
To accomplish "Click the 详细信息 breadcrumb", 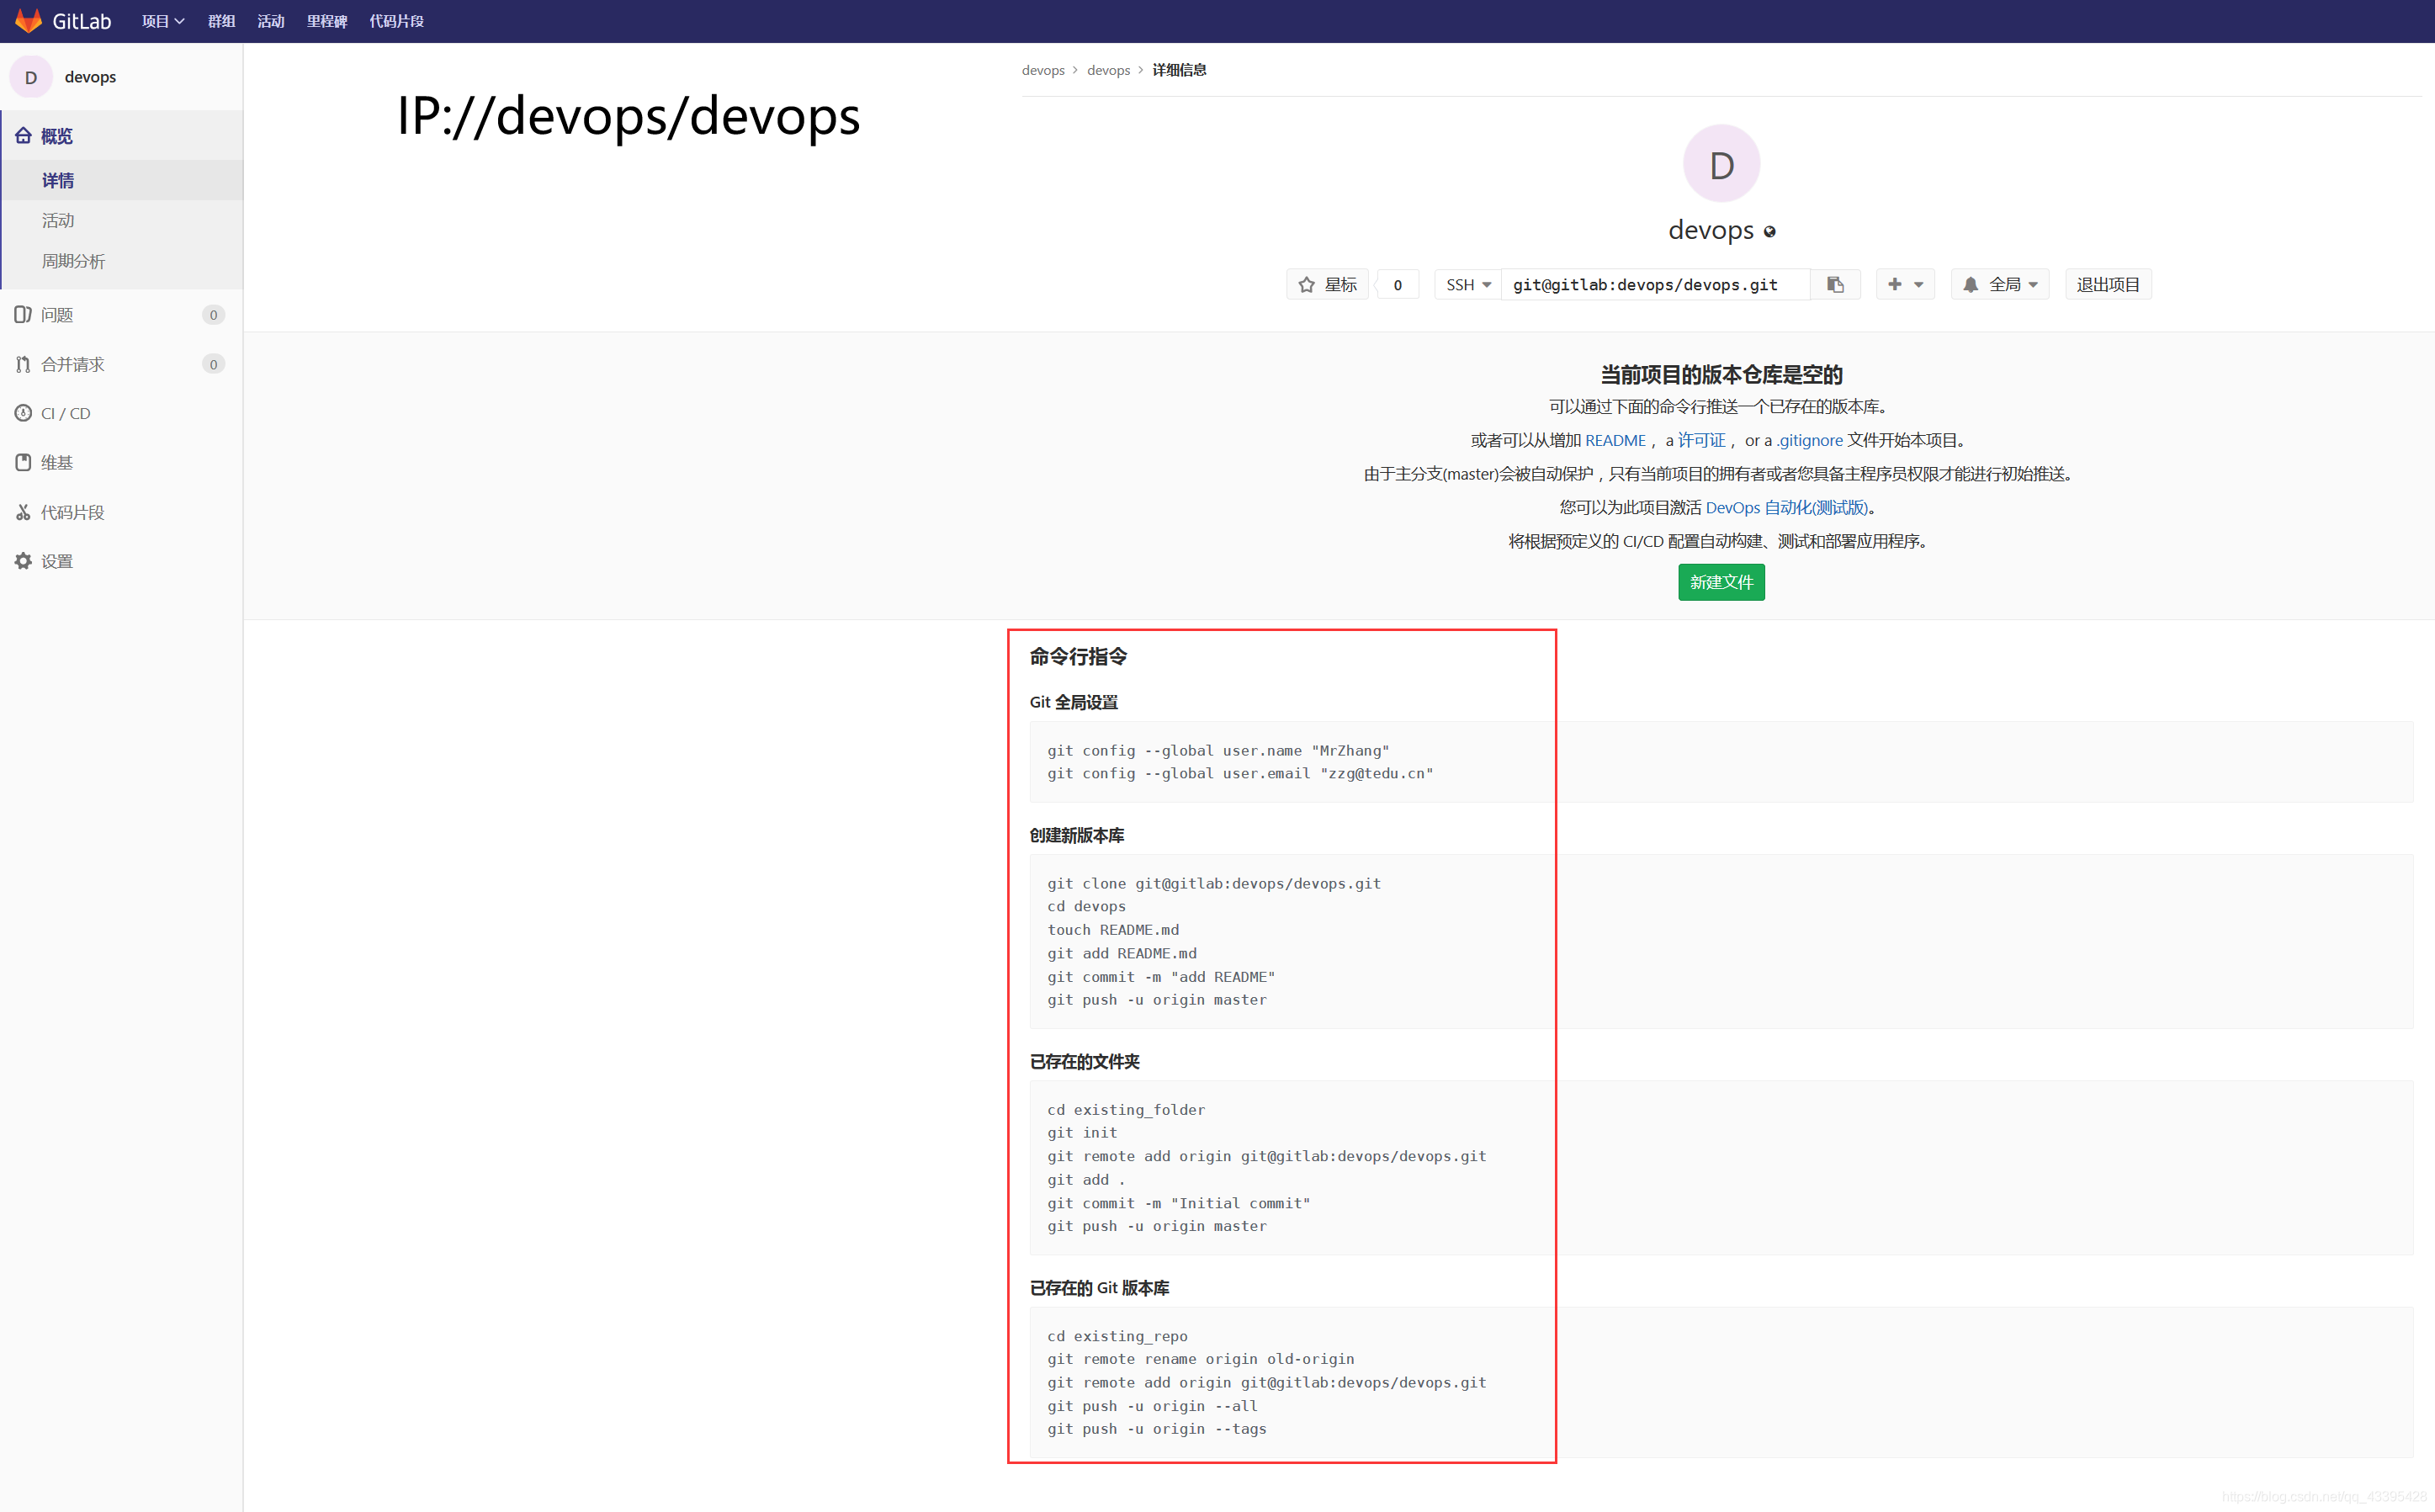I will click(1179, 70).
